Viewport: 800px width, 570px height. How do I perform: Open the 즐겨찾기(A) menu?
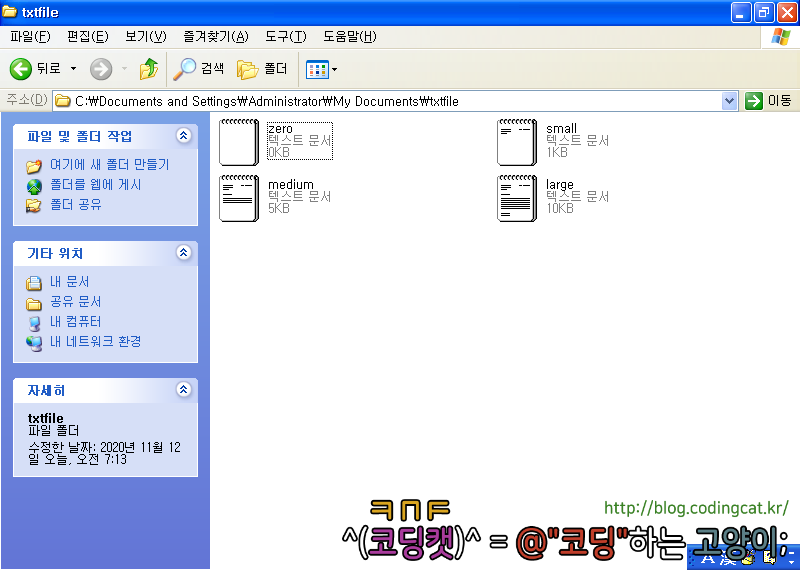(216, 37)
